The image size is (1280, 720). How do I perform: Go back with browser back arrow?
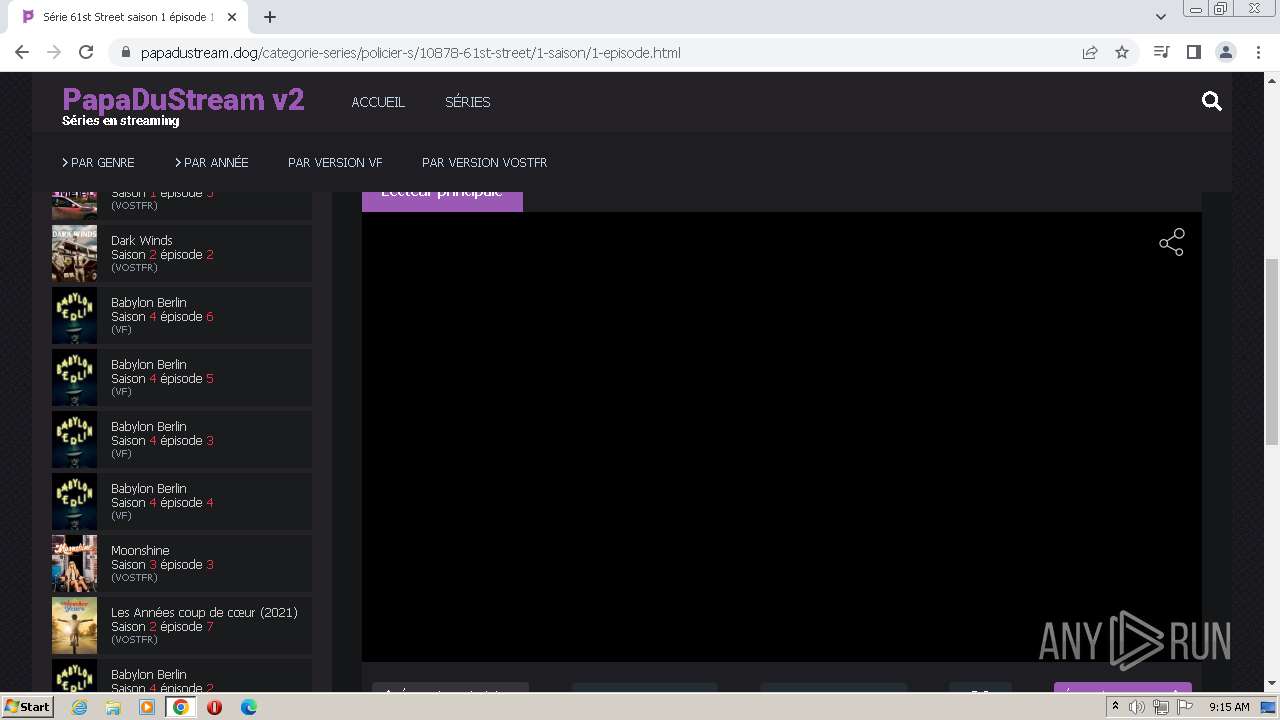22,52
